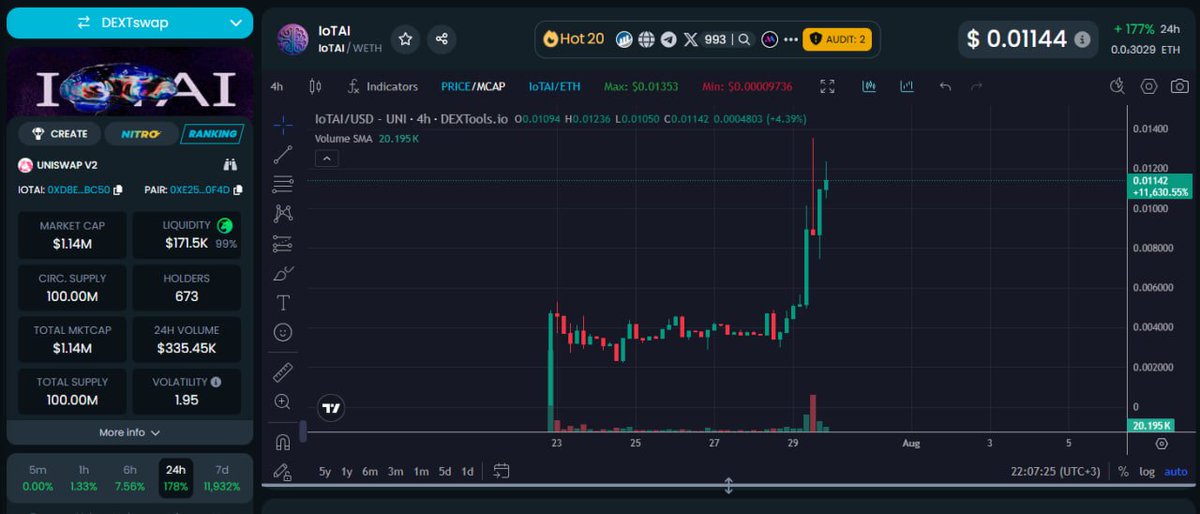Select the pattern drawing tool
This screenshot has height=514, width=1200.
tap(283, 213)
